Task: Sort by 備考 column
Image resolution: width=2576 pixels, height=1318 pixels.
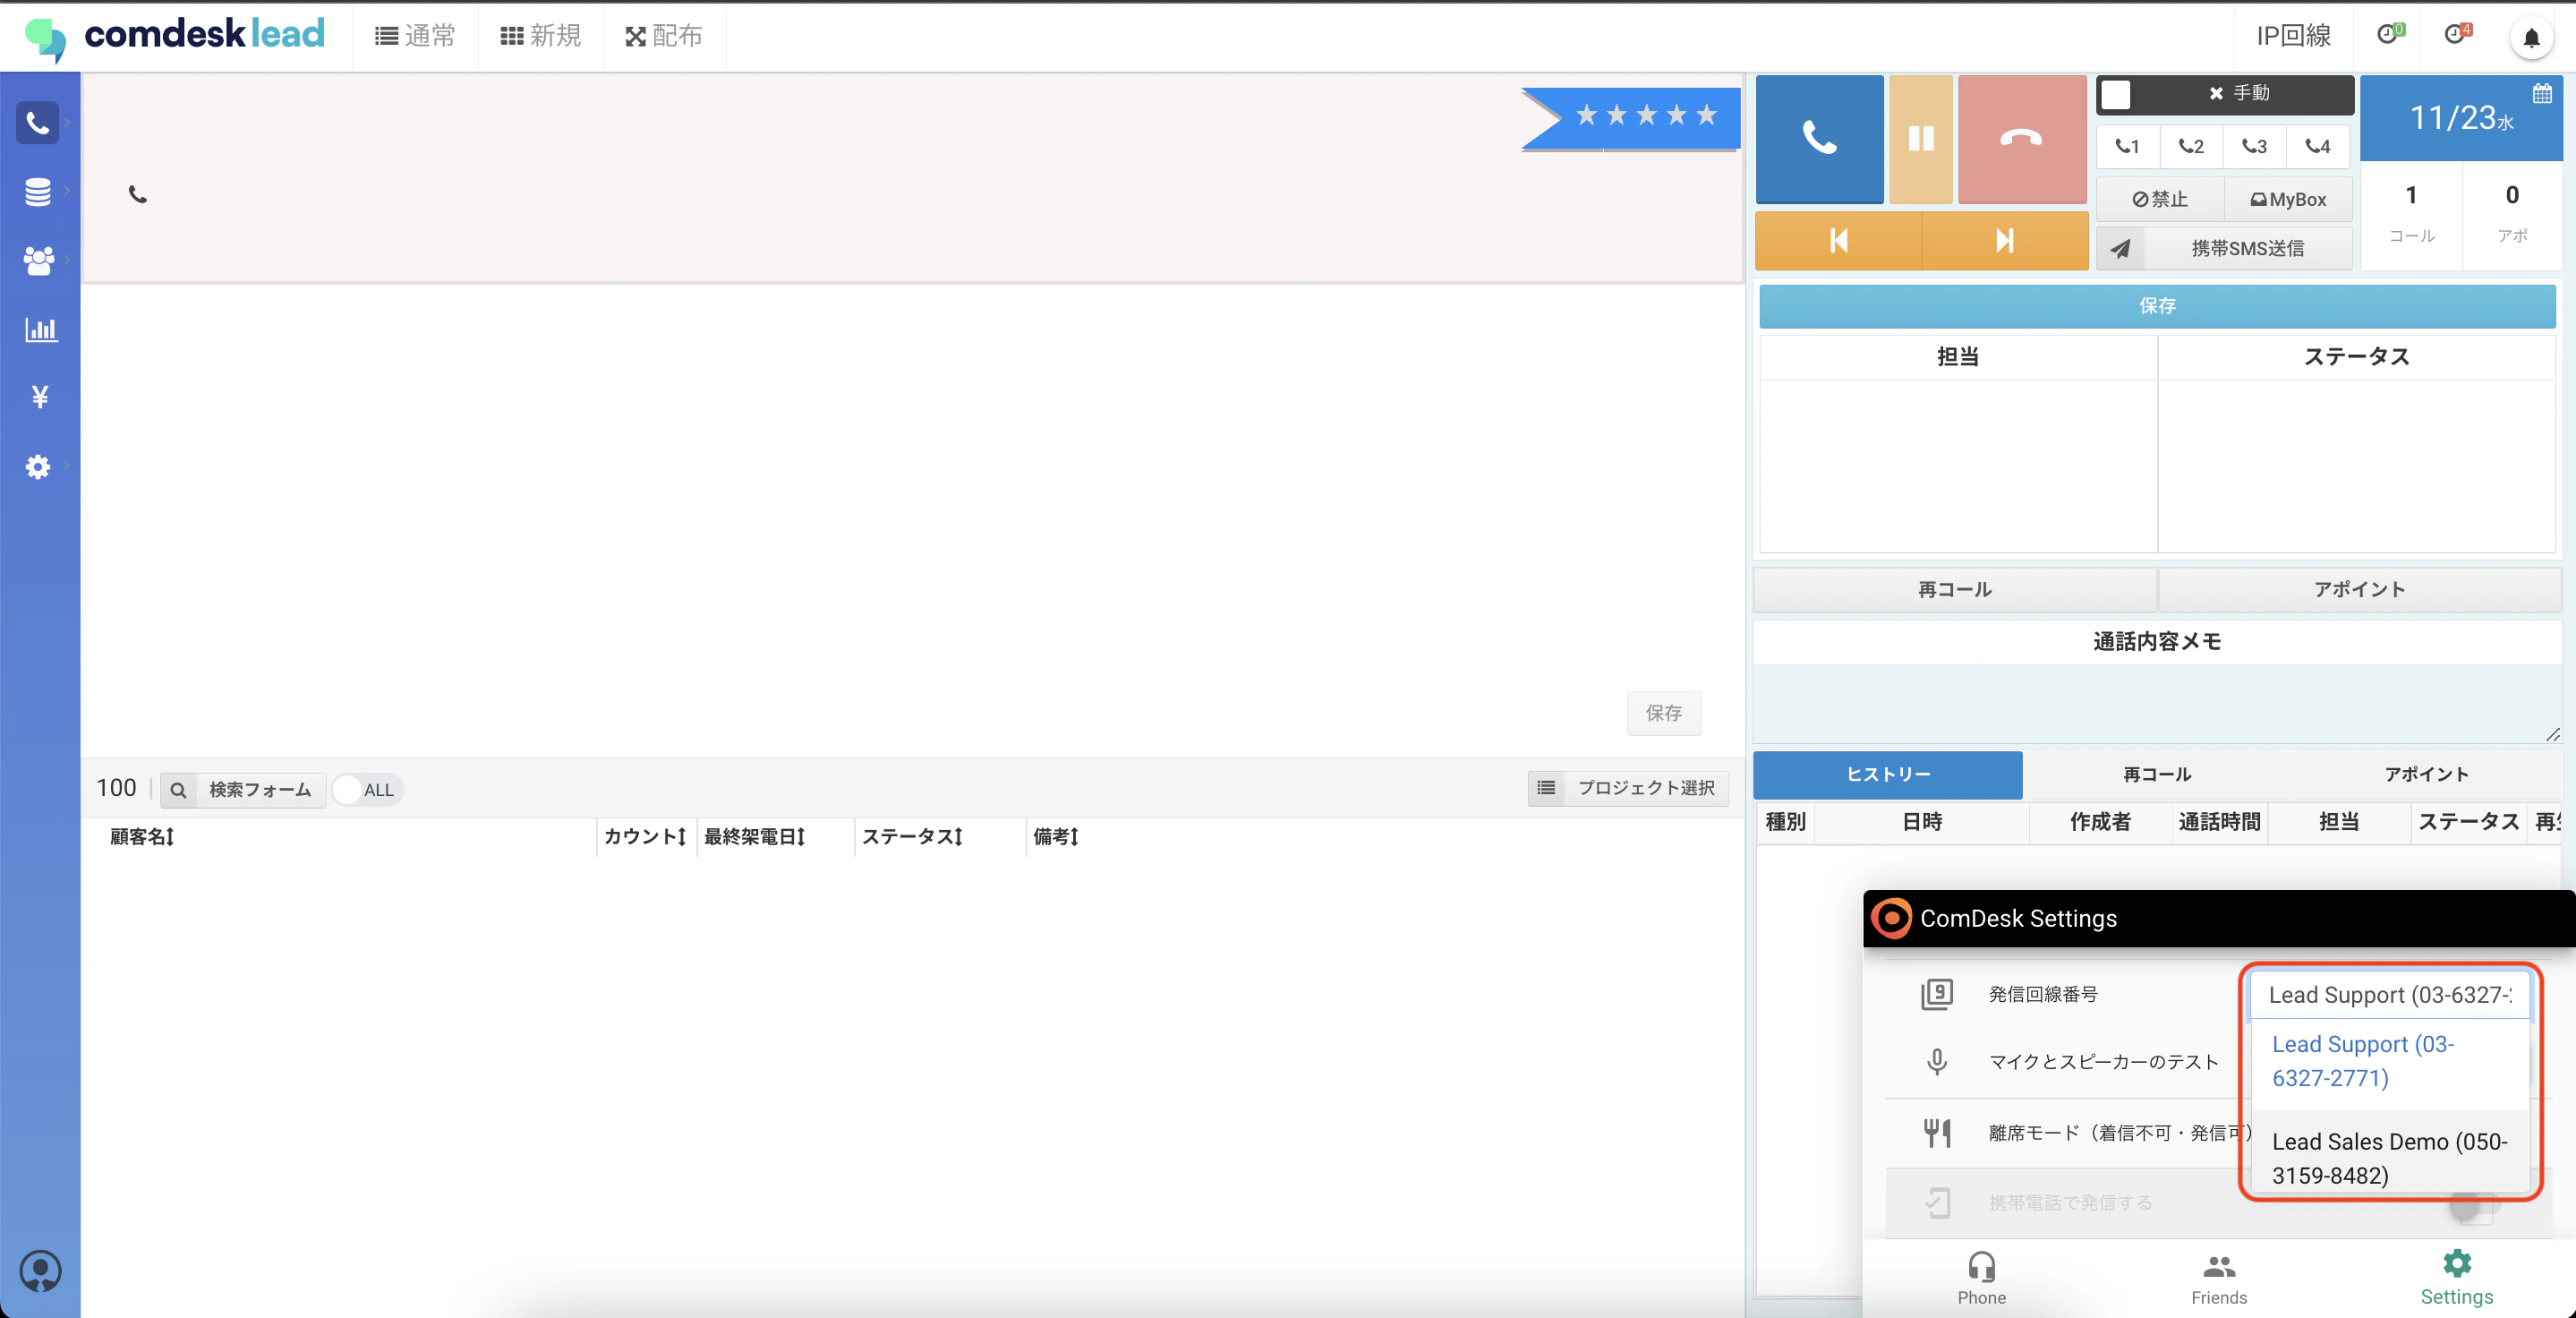Action: tap(1056, 836)
